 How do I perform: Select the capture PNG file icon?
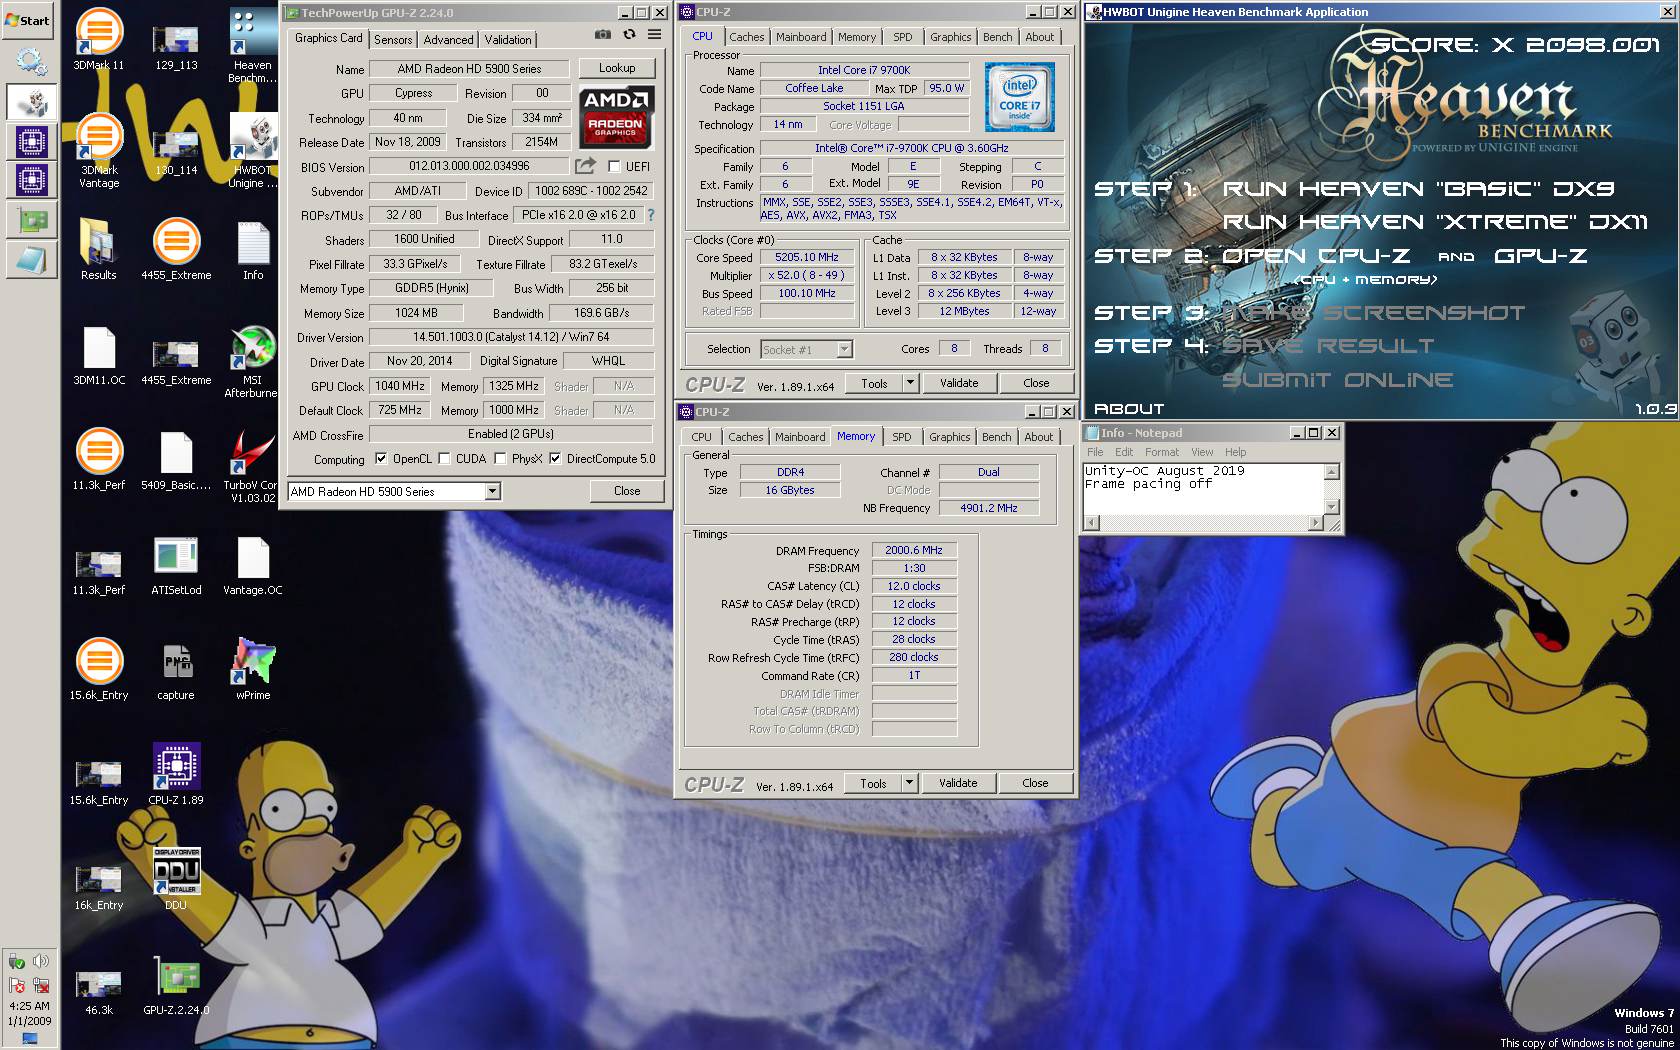pos(176,671)
